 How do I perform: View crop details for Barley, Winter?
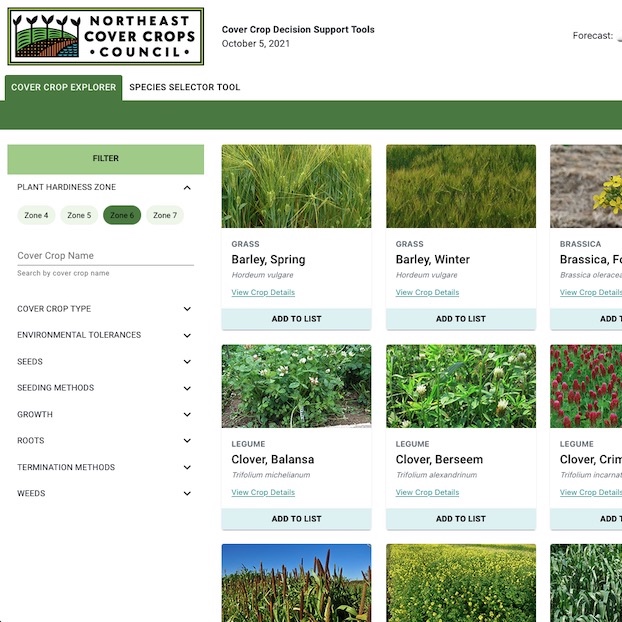pyautogui.click(x=427, y=292)
